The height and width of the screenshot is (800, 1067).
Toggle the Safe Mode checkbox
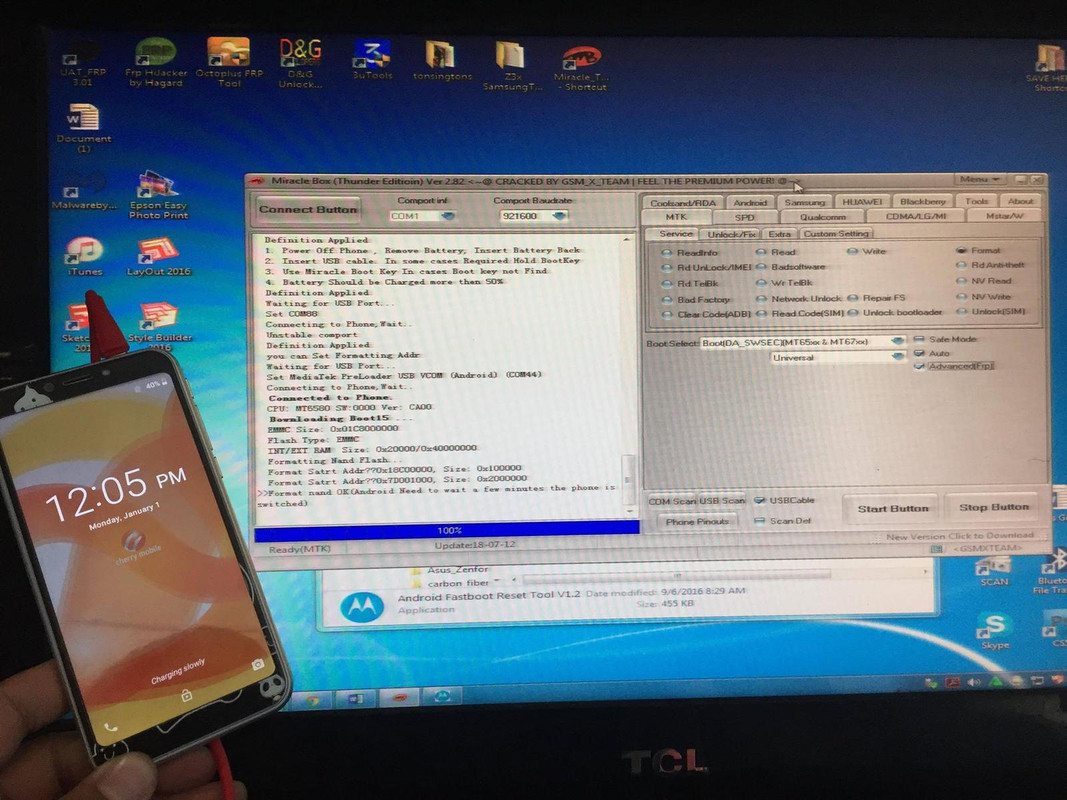tap(945, 339)
